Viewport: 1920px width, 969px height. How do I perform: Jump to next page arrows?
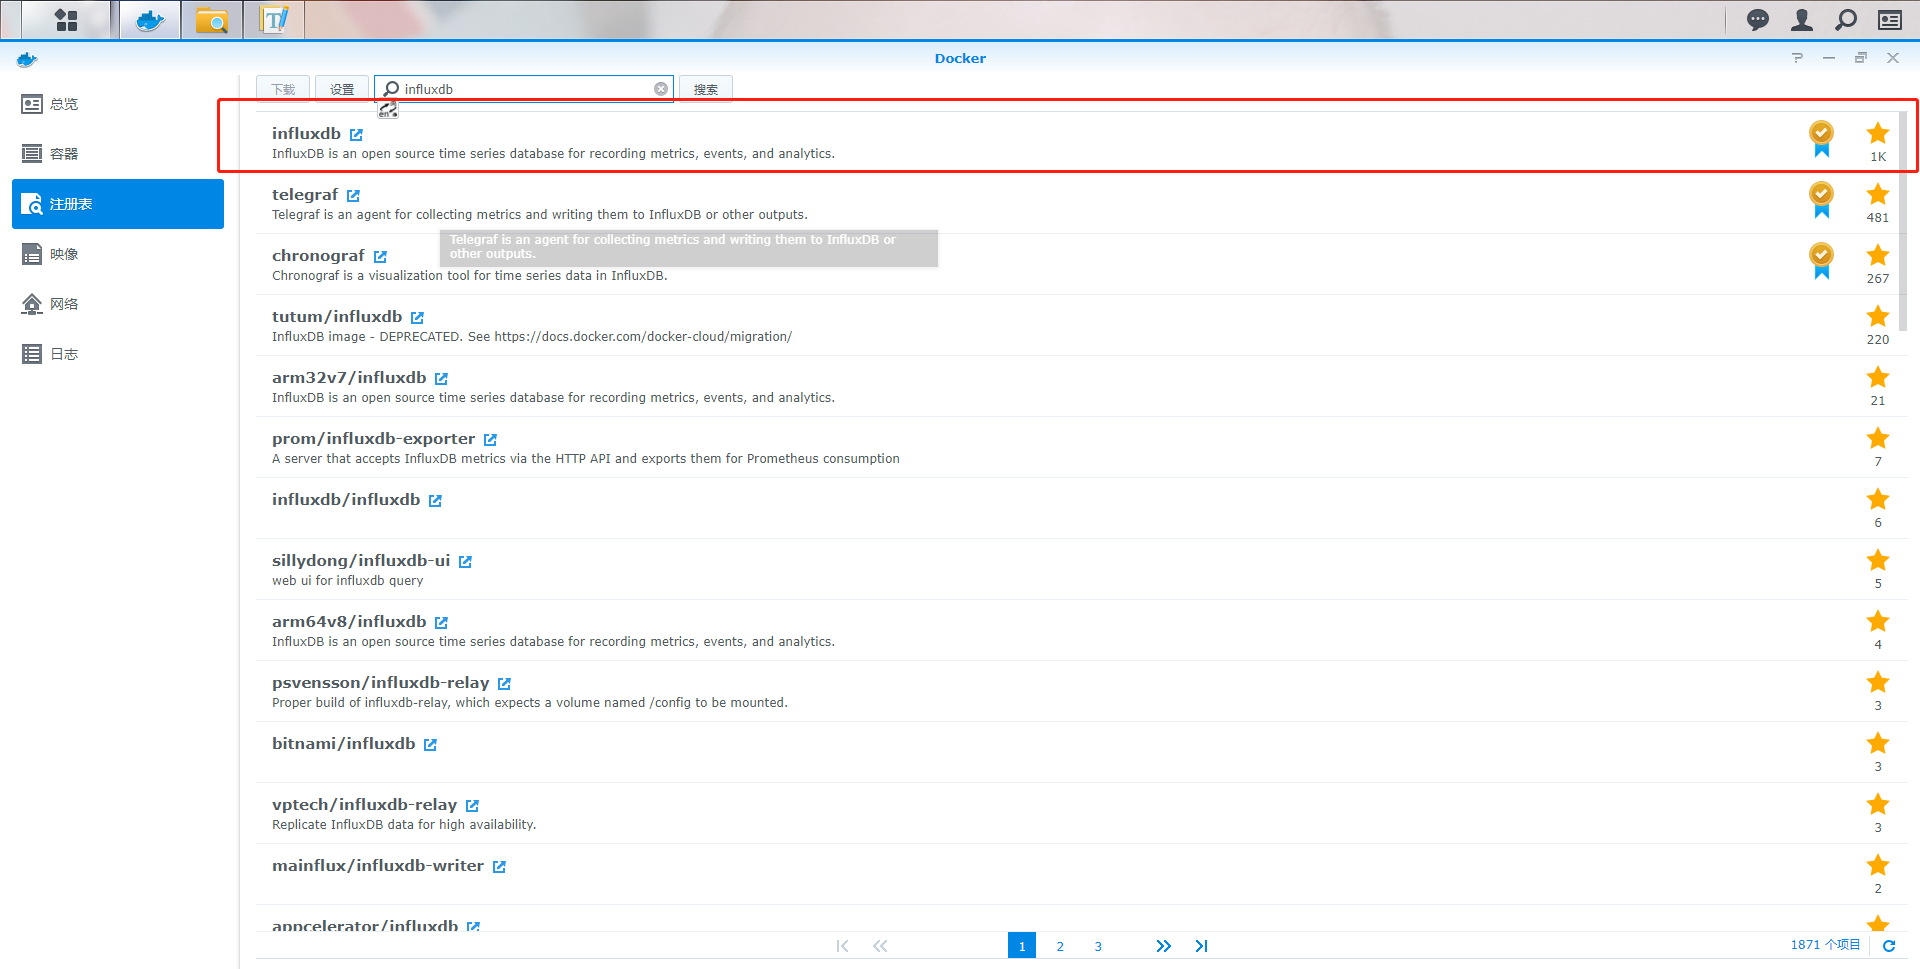tap(1163, 946)
